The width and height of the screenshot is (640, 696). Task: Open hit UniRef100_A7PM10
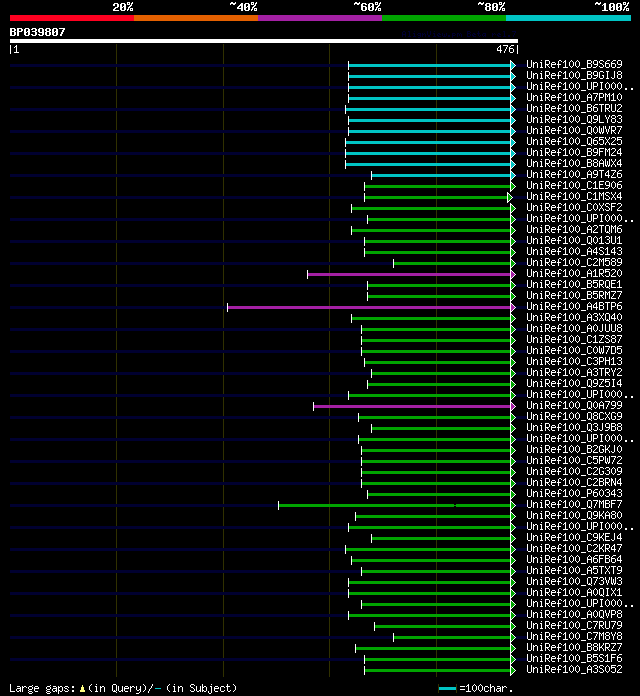tap(574, 97)
